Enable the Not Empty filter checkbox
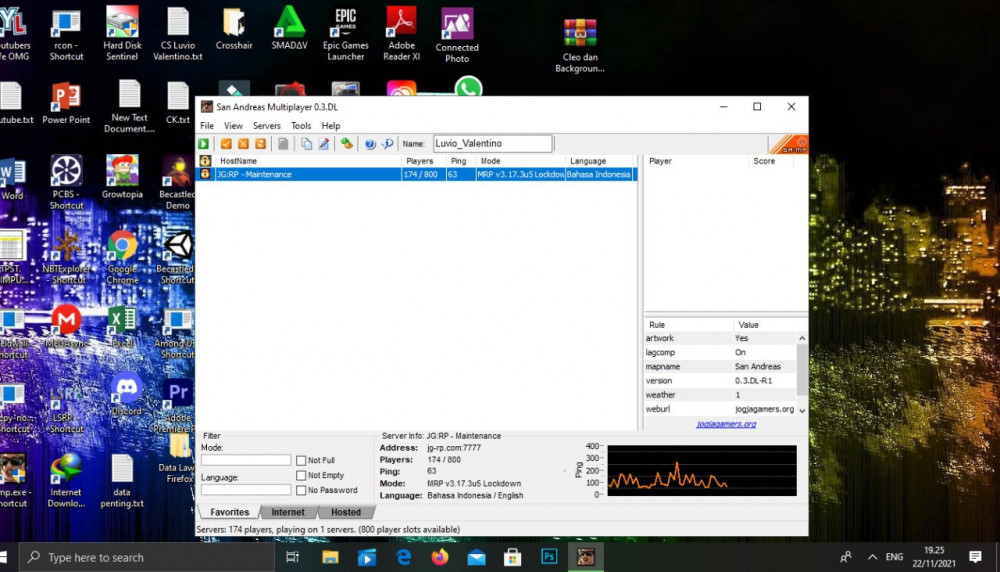 (x=301, y=475)
